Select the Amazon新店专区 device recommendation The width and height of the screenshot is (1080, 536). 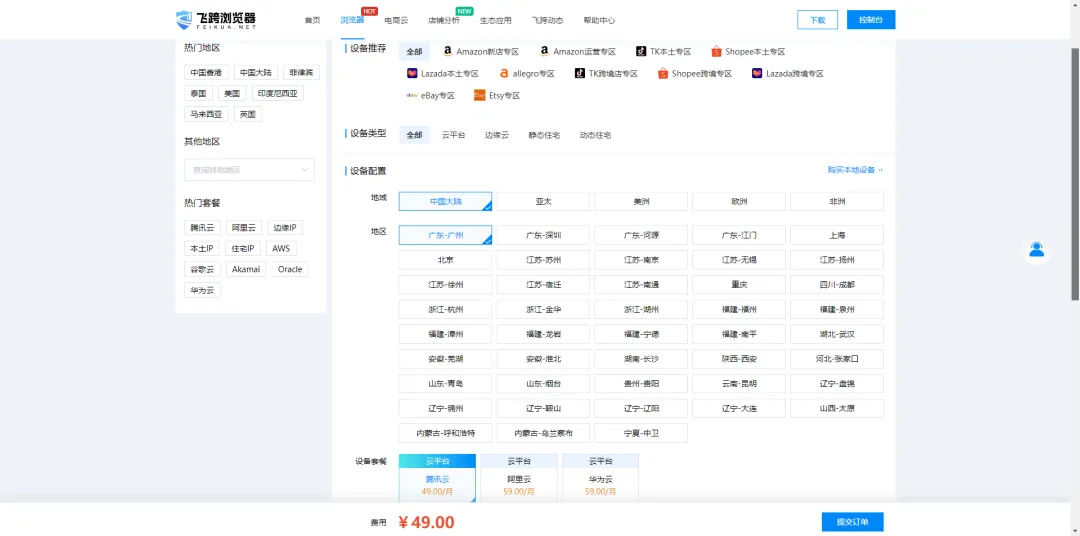pyautogui.click(x=480, y=52)
